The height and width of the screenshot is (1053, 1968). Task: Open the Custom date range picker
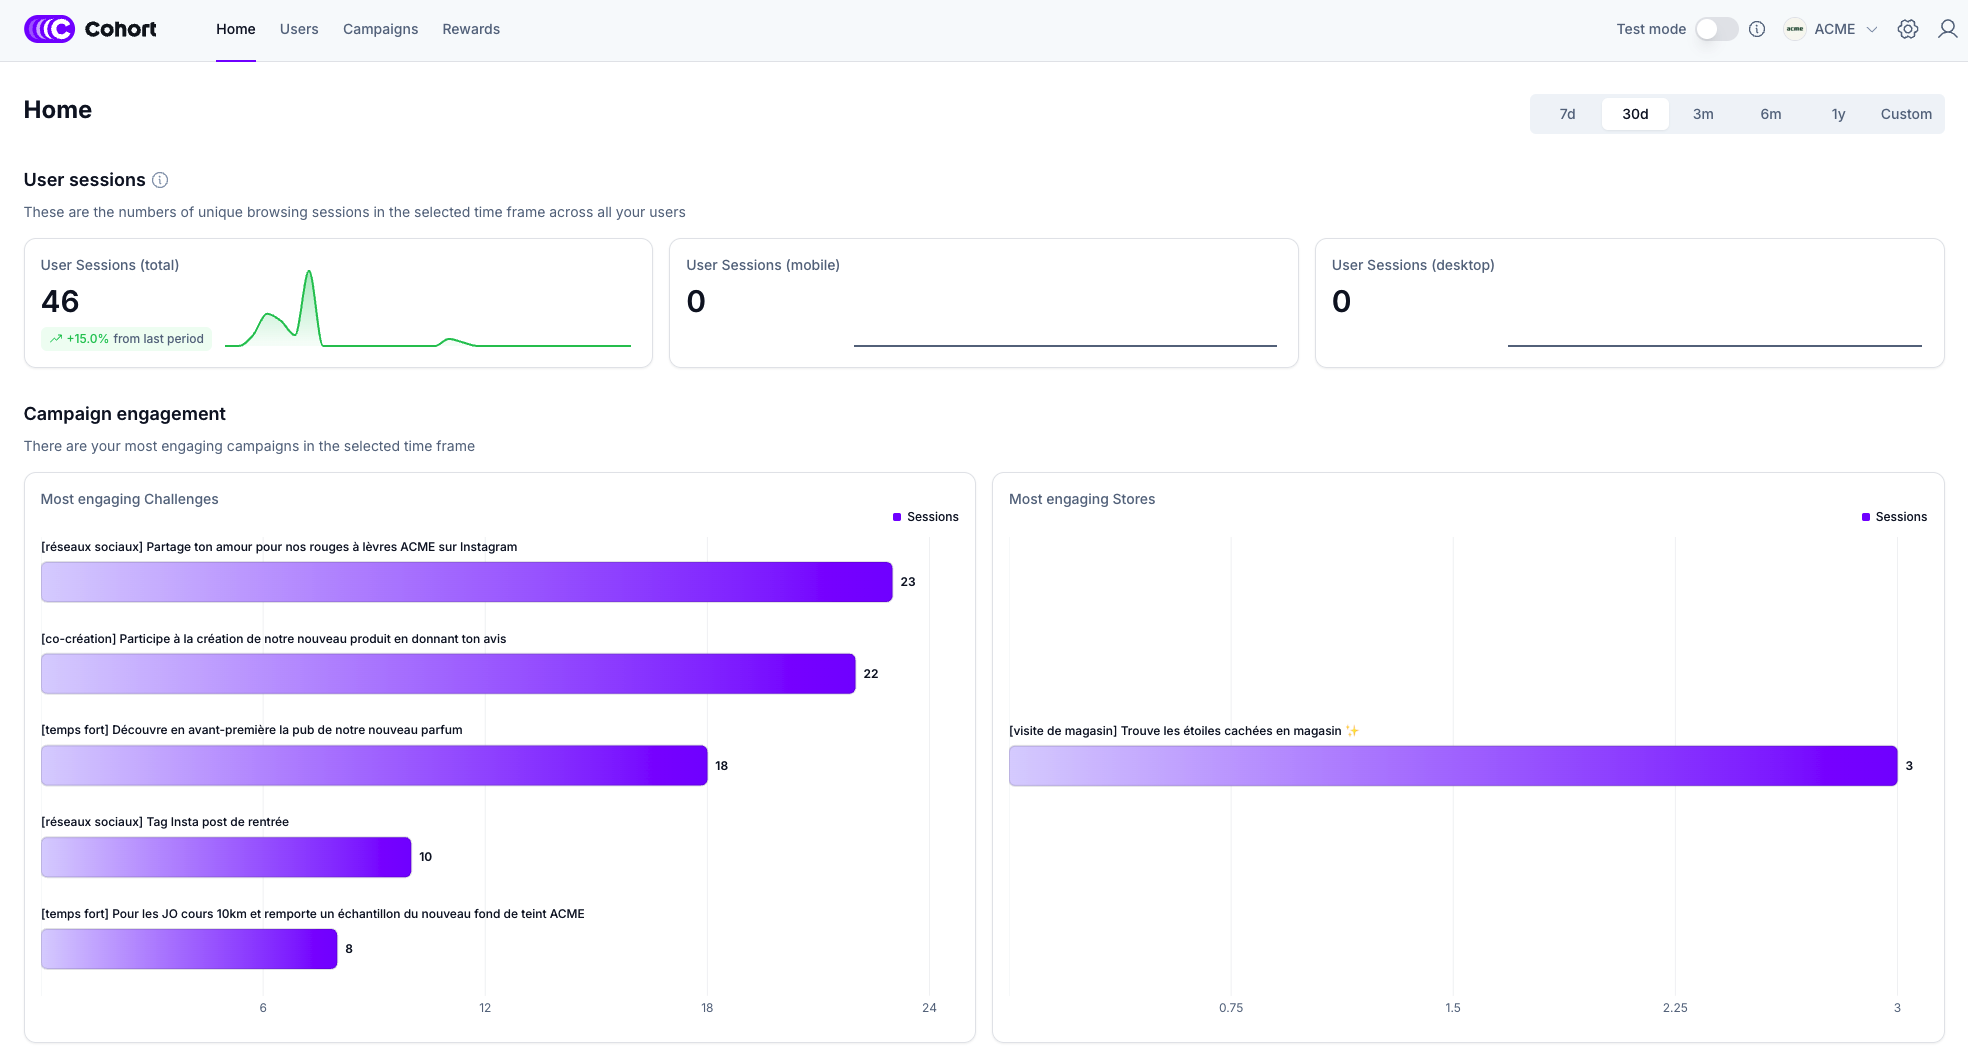(x=1905, y=114)
